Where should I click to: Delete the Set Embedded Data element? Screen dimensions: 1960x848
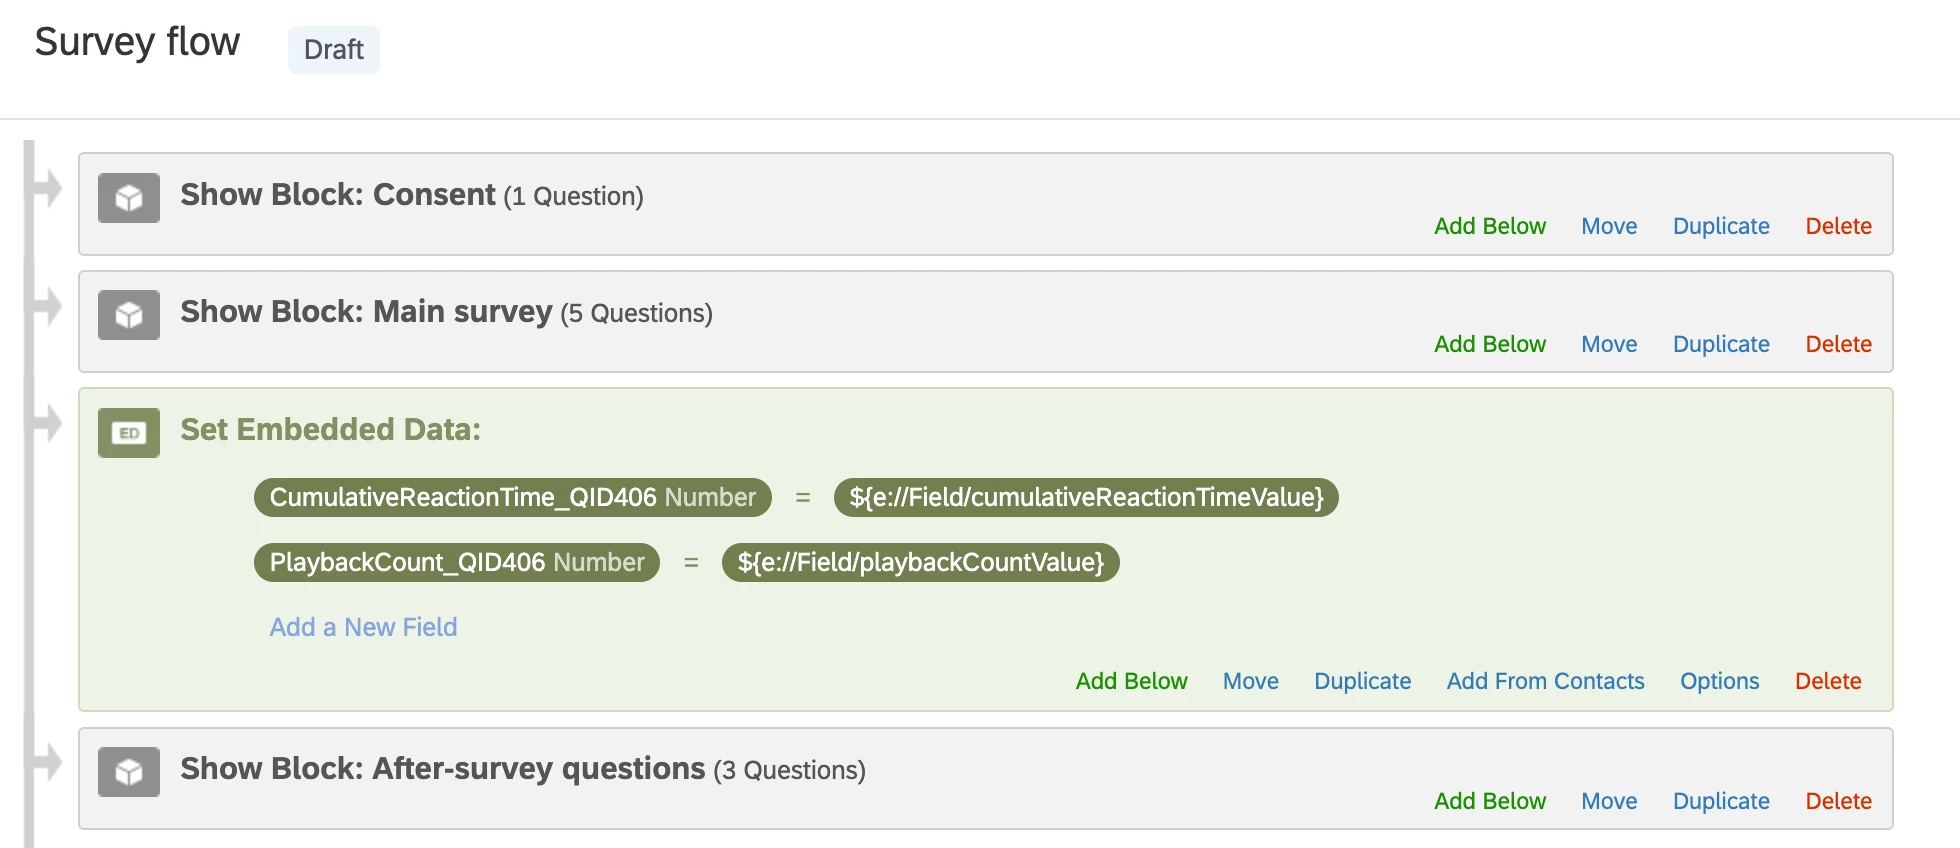click(x=1828, y=681)
